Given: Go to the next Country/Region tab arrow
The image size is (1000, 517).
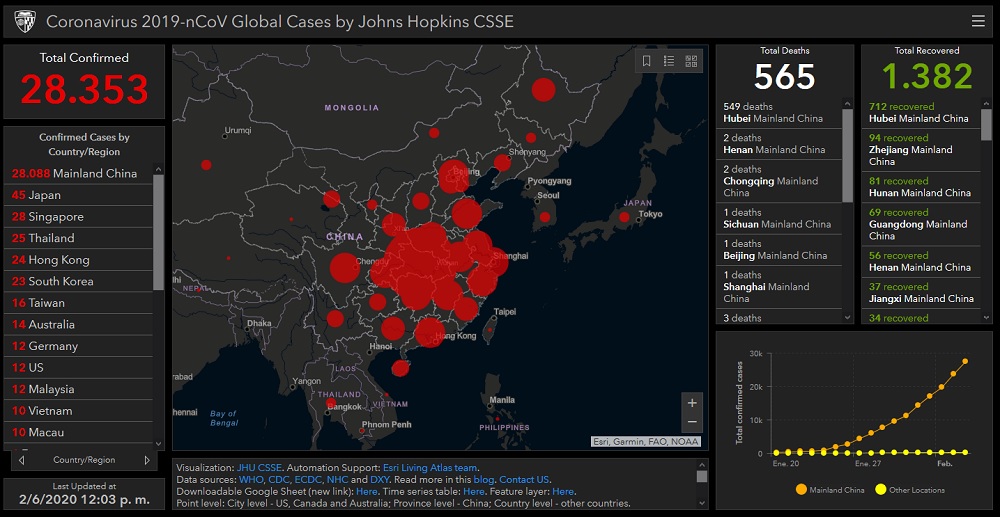Looking at the screenshot, I should (x=147, y=461).
